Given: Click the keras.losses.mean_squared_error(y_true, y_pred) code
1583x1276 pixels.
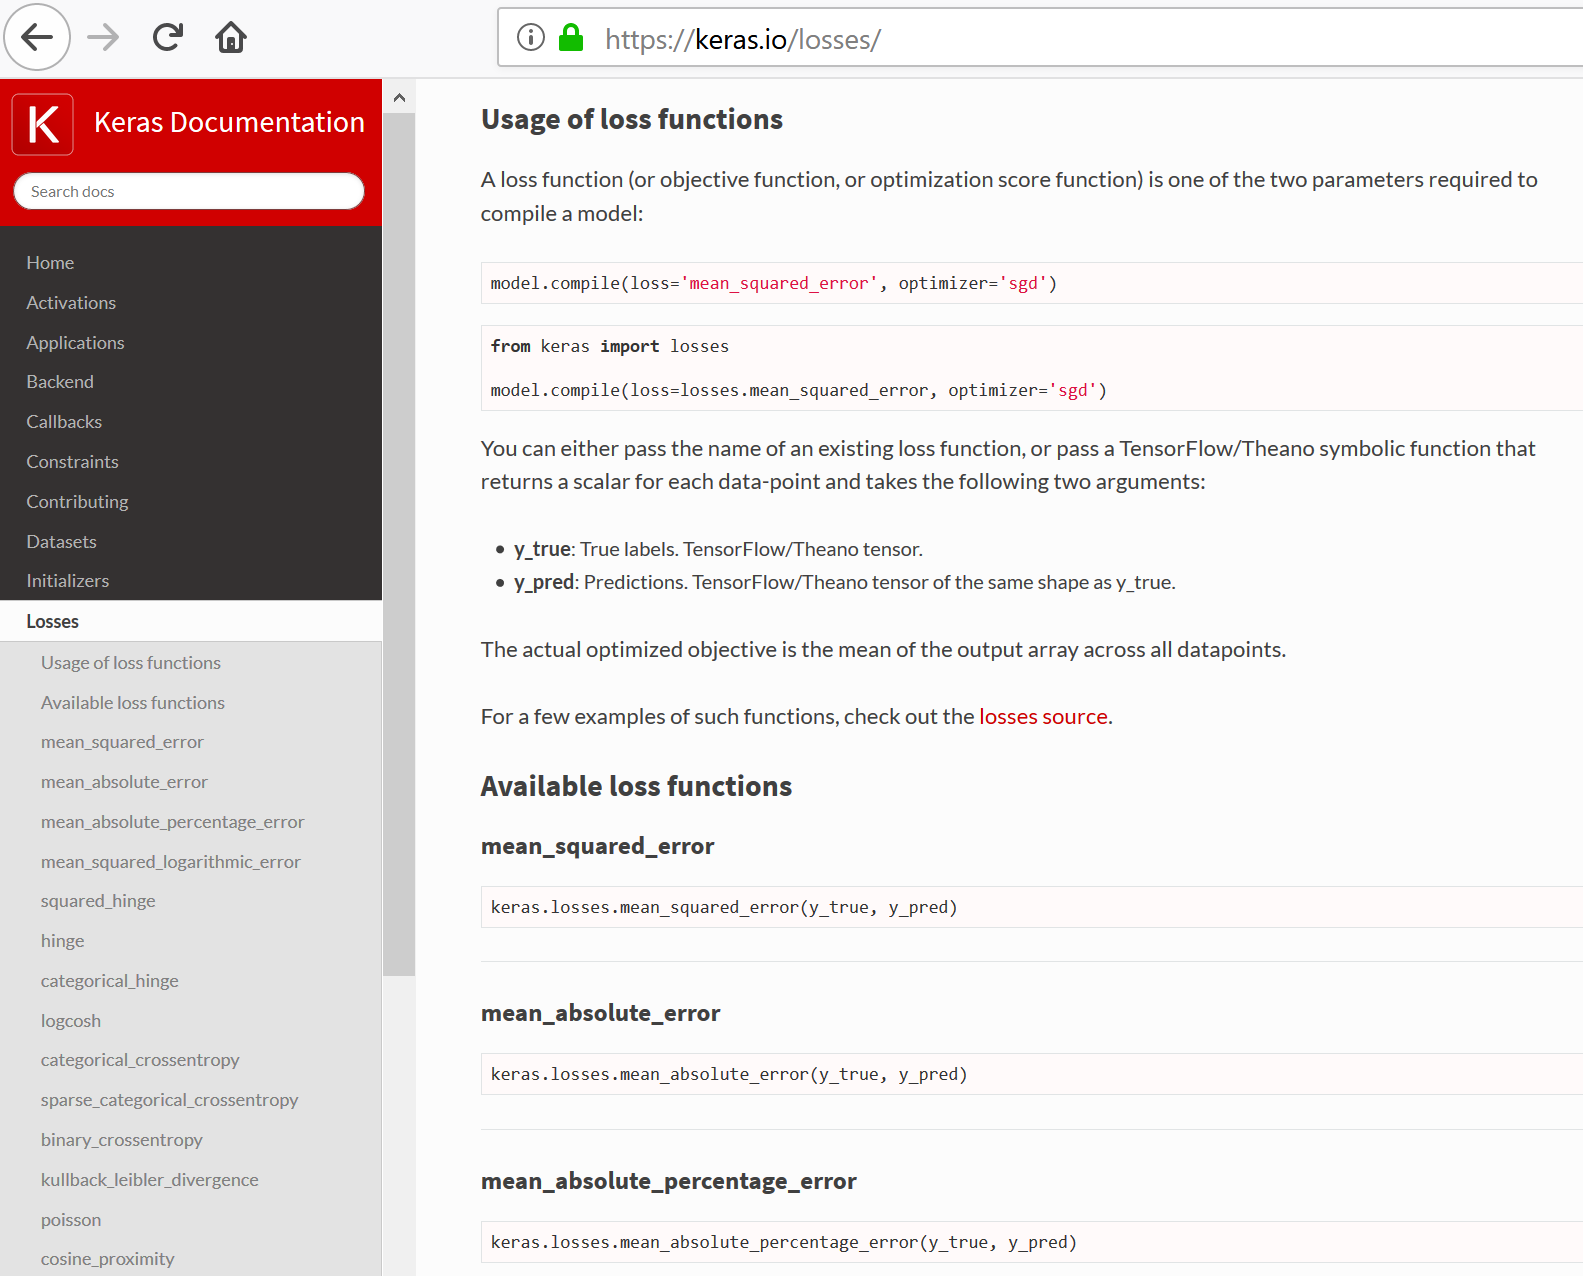Looking at the screenshot, I should coord(724,908).
